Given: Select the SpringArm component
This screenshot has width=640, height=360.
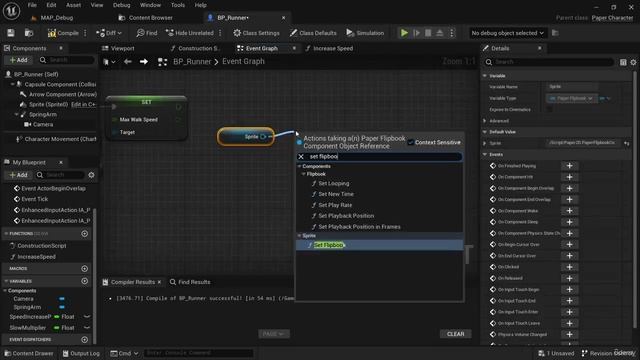Looking at the screenshot, I should (43, 114).
